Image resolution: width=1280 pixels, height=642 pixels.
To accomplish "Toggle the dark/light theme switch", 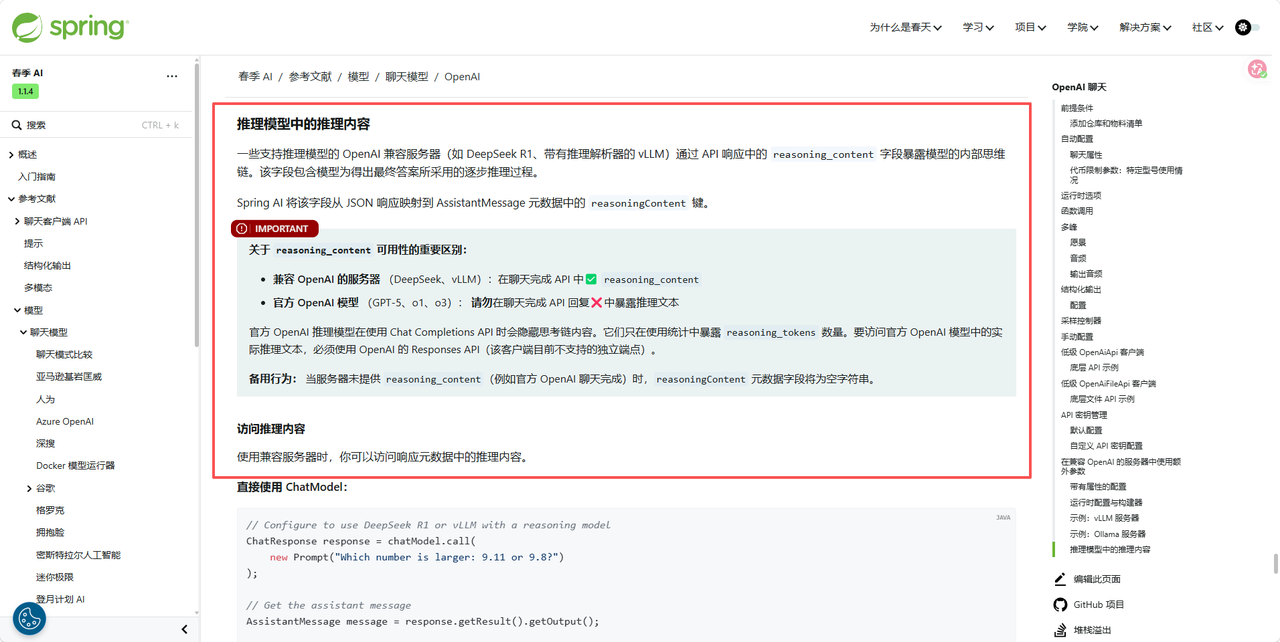I will click(1247, 27).
